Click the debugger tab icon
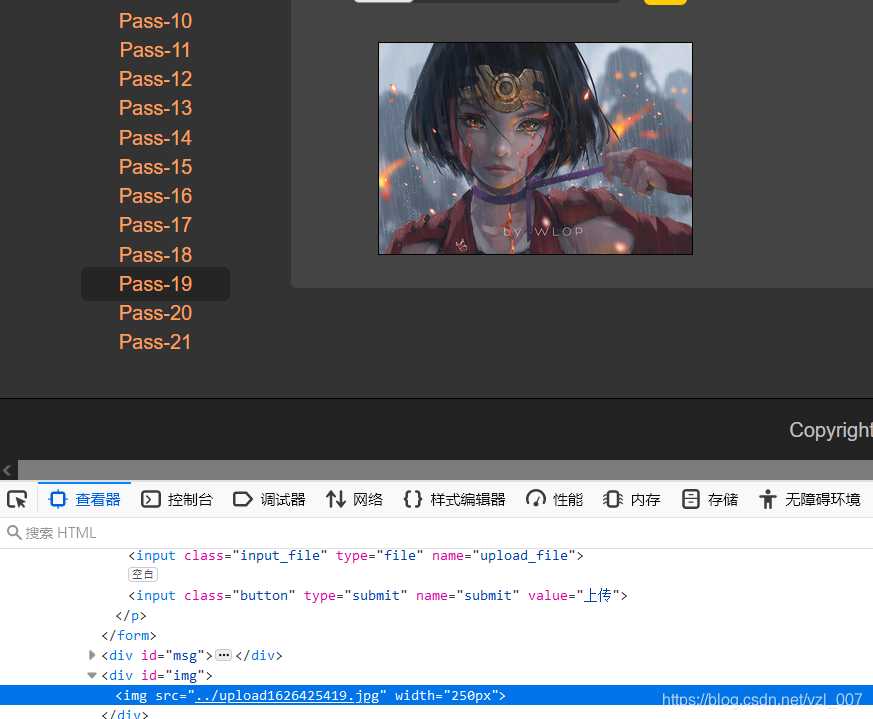The height and width of the screenshot is (719, 873). coord(242,499)
